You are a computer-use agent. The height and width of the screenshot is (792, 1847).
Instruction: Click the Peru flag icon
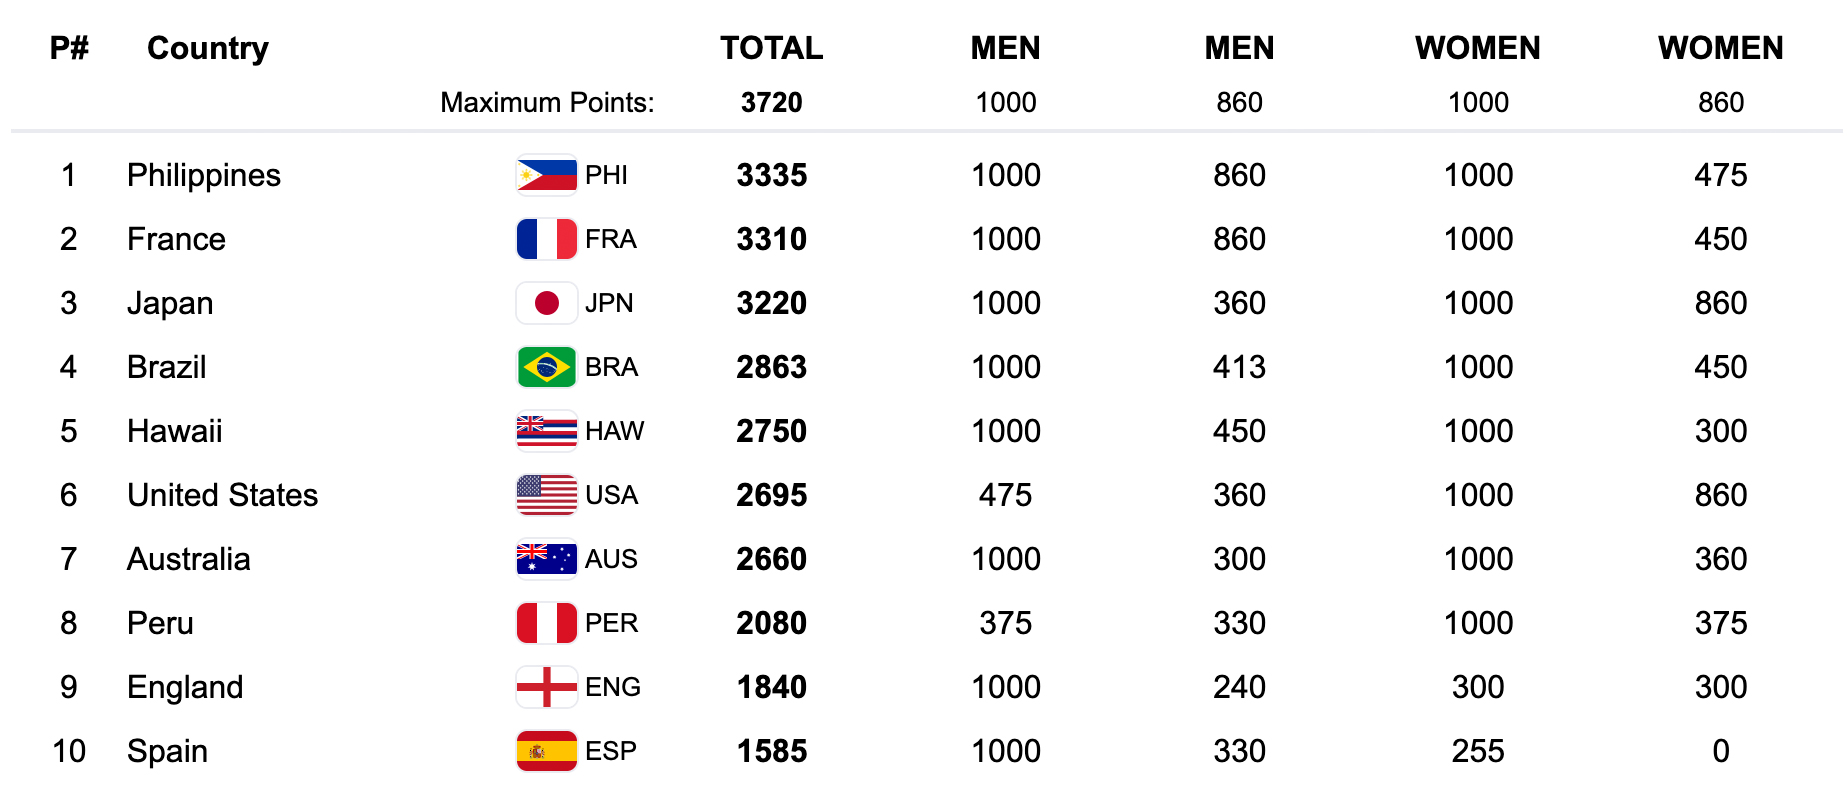coord(546,623)
